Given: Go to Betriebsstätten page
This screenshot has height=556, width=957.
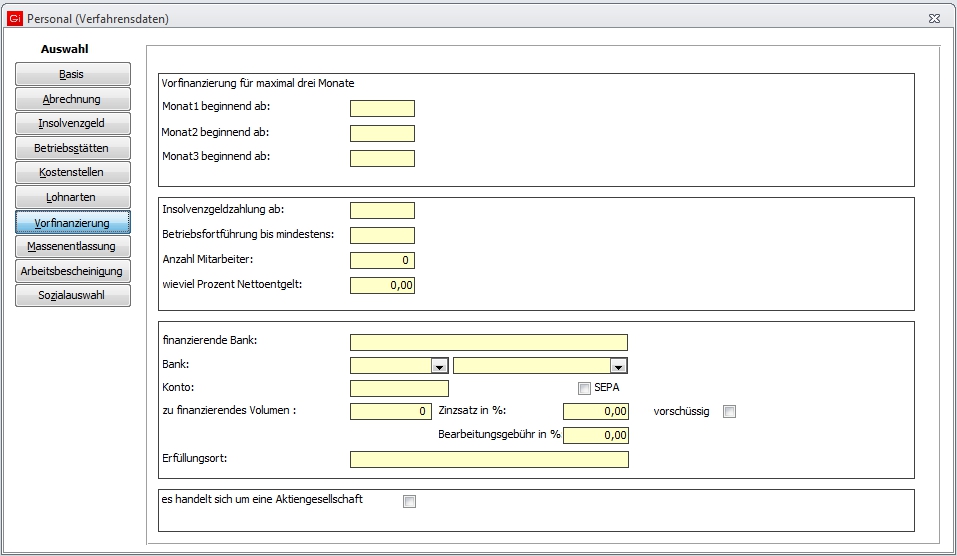Looking at the screenshot, I should pyautogui.click(x=72, y=149).
